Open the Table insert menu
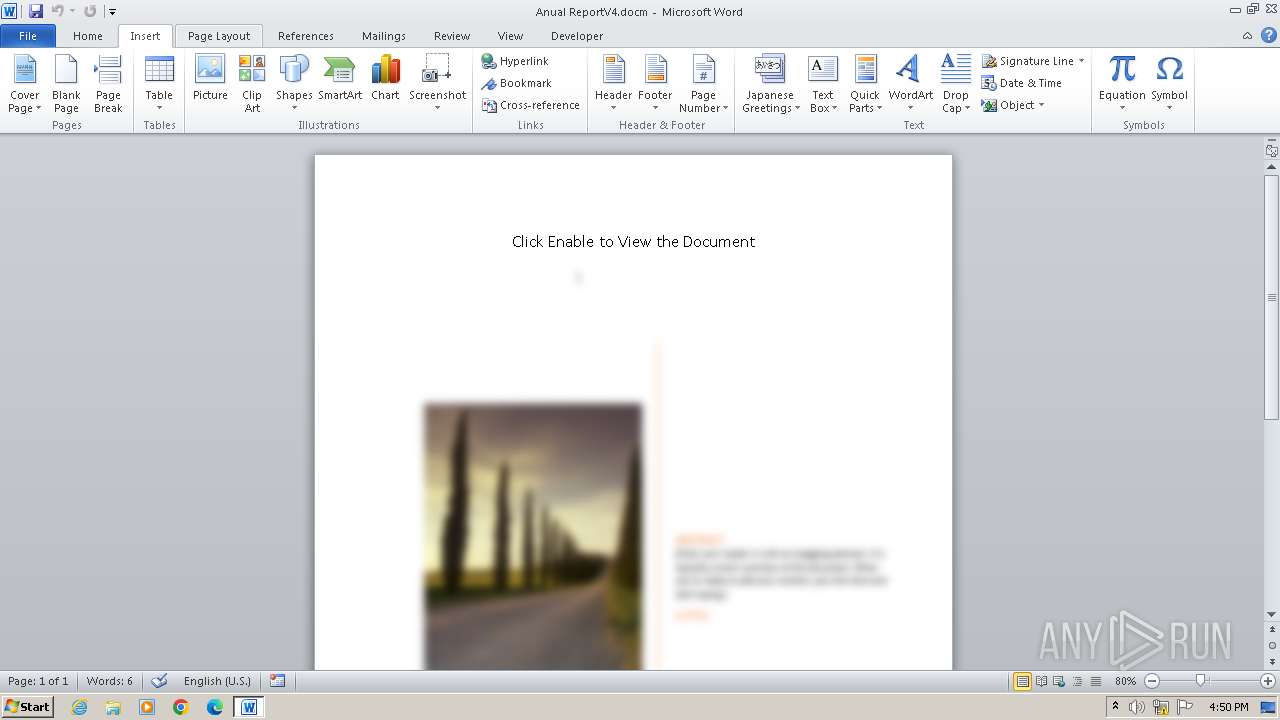The height and width of the screenshot is (720, 1280). [159, 84]
